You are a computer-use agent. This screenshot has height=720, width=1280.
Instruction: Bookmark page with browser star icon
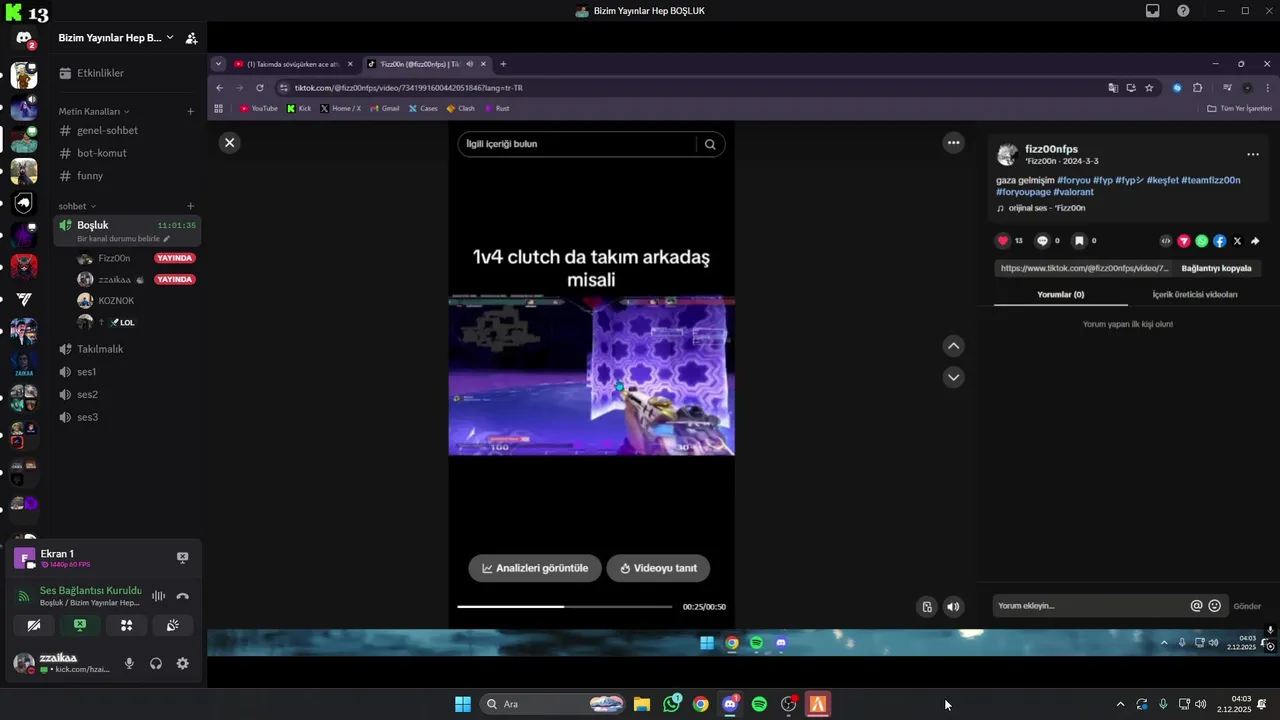click(x=1150, y=88)
